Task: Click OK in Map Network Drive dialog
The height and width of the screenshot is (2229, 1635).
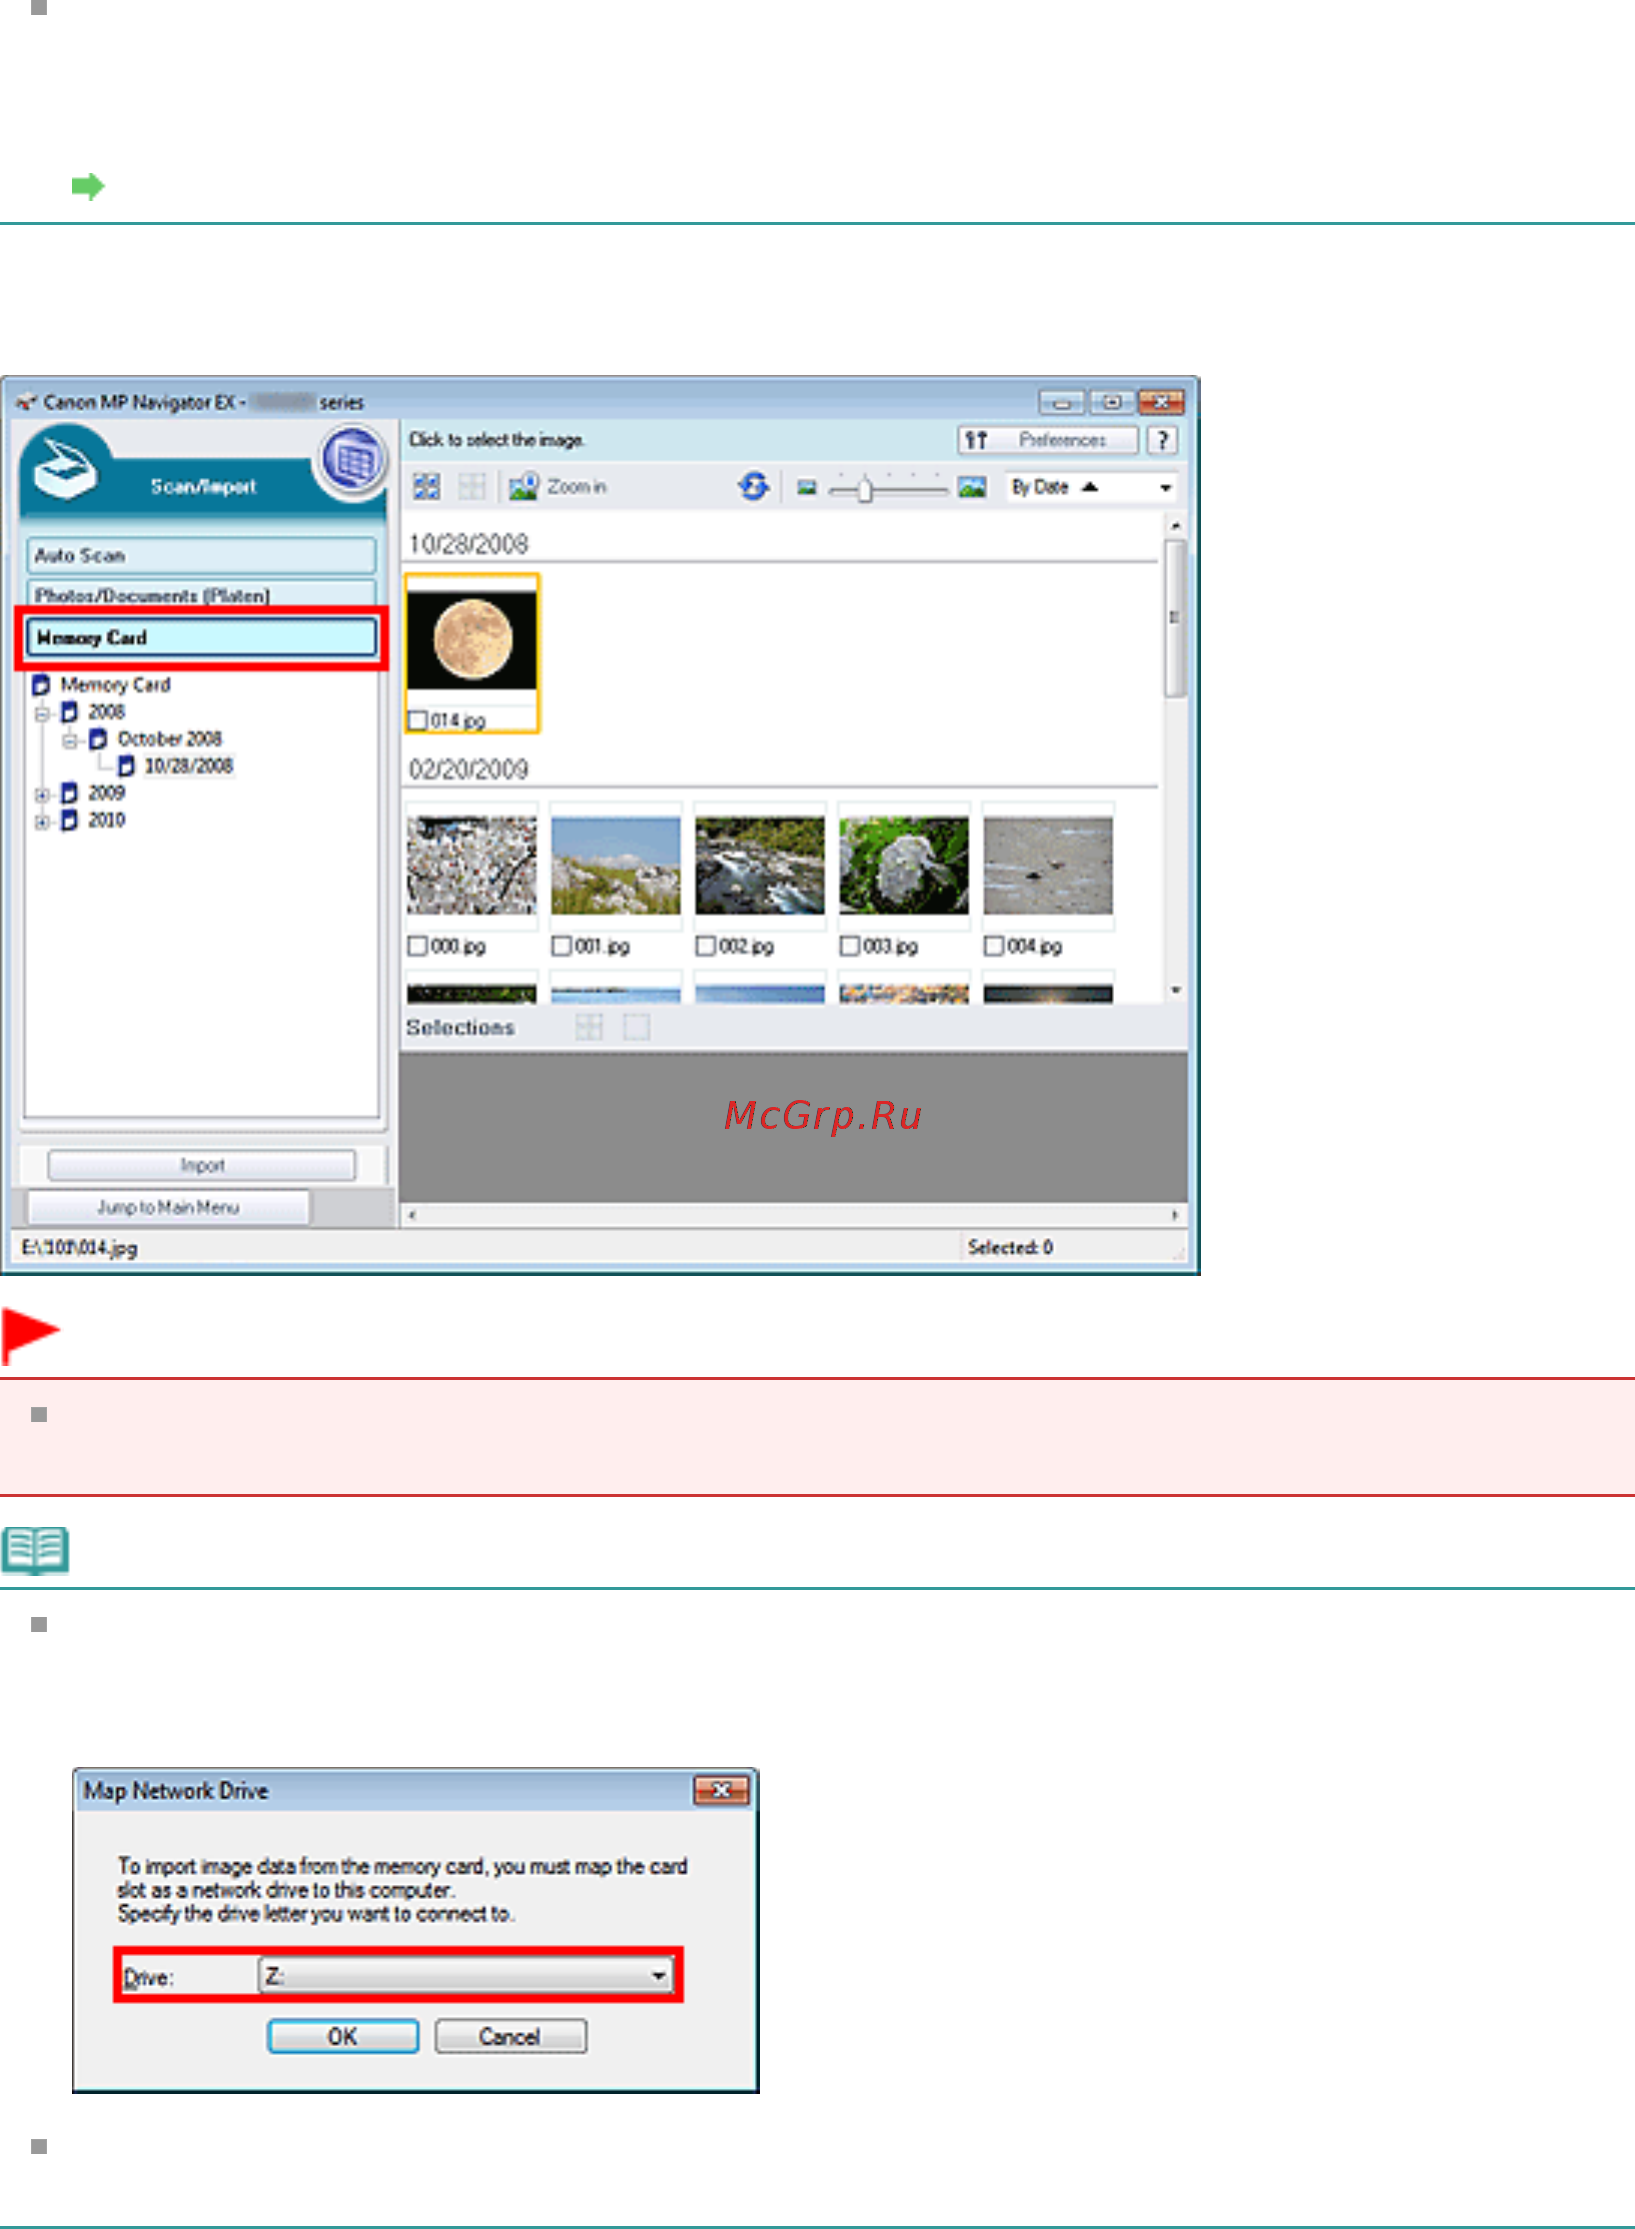Action: (x=343, y=2037)
